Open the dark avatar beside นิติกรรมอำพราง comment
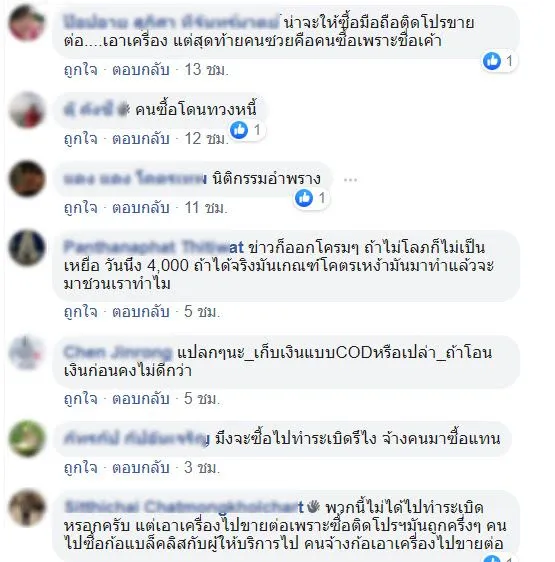 click(x=27, y=178)
